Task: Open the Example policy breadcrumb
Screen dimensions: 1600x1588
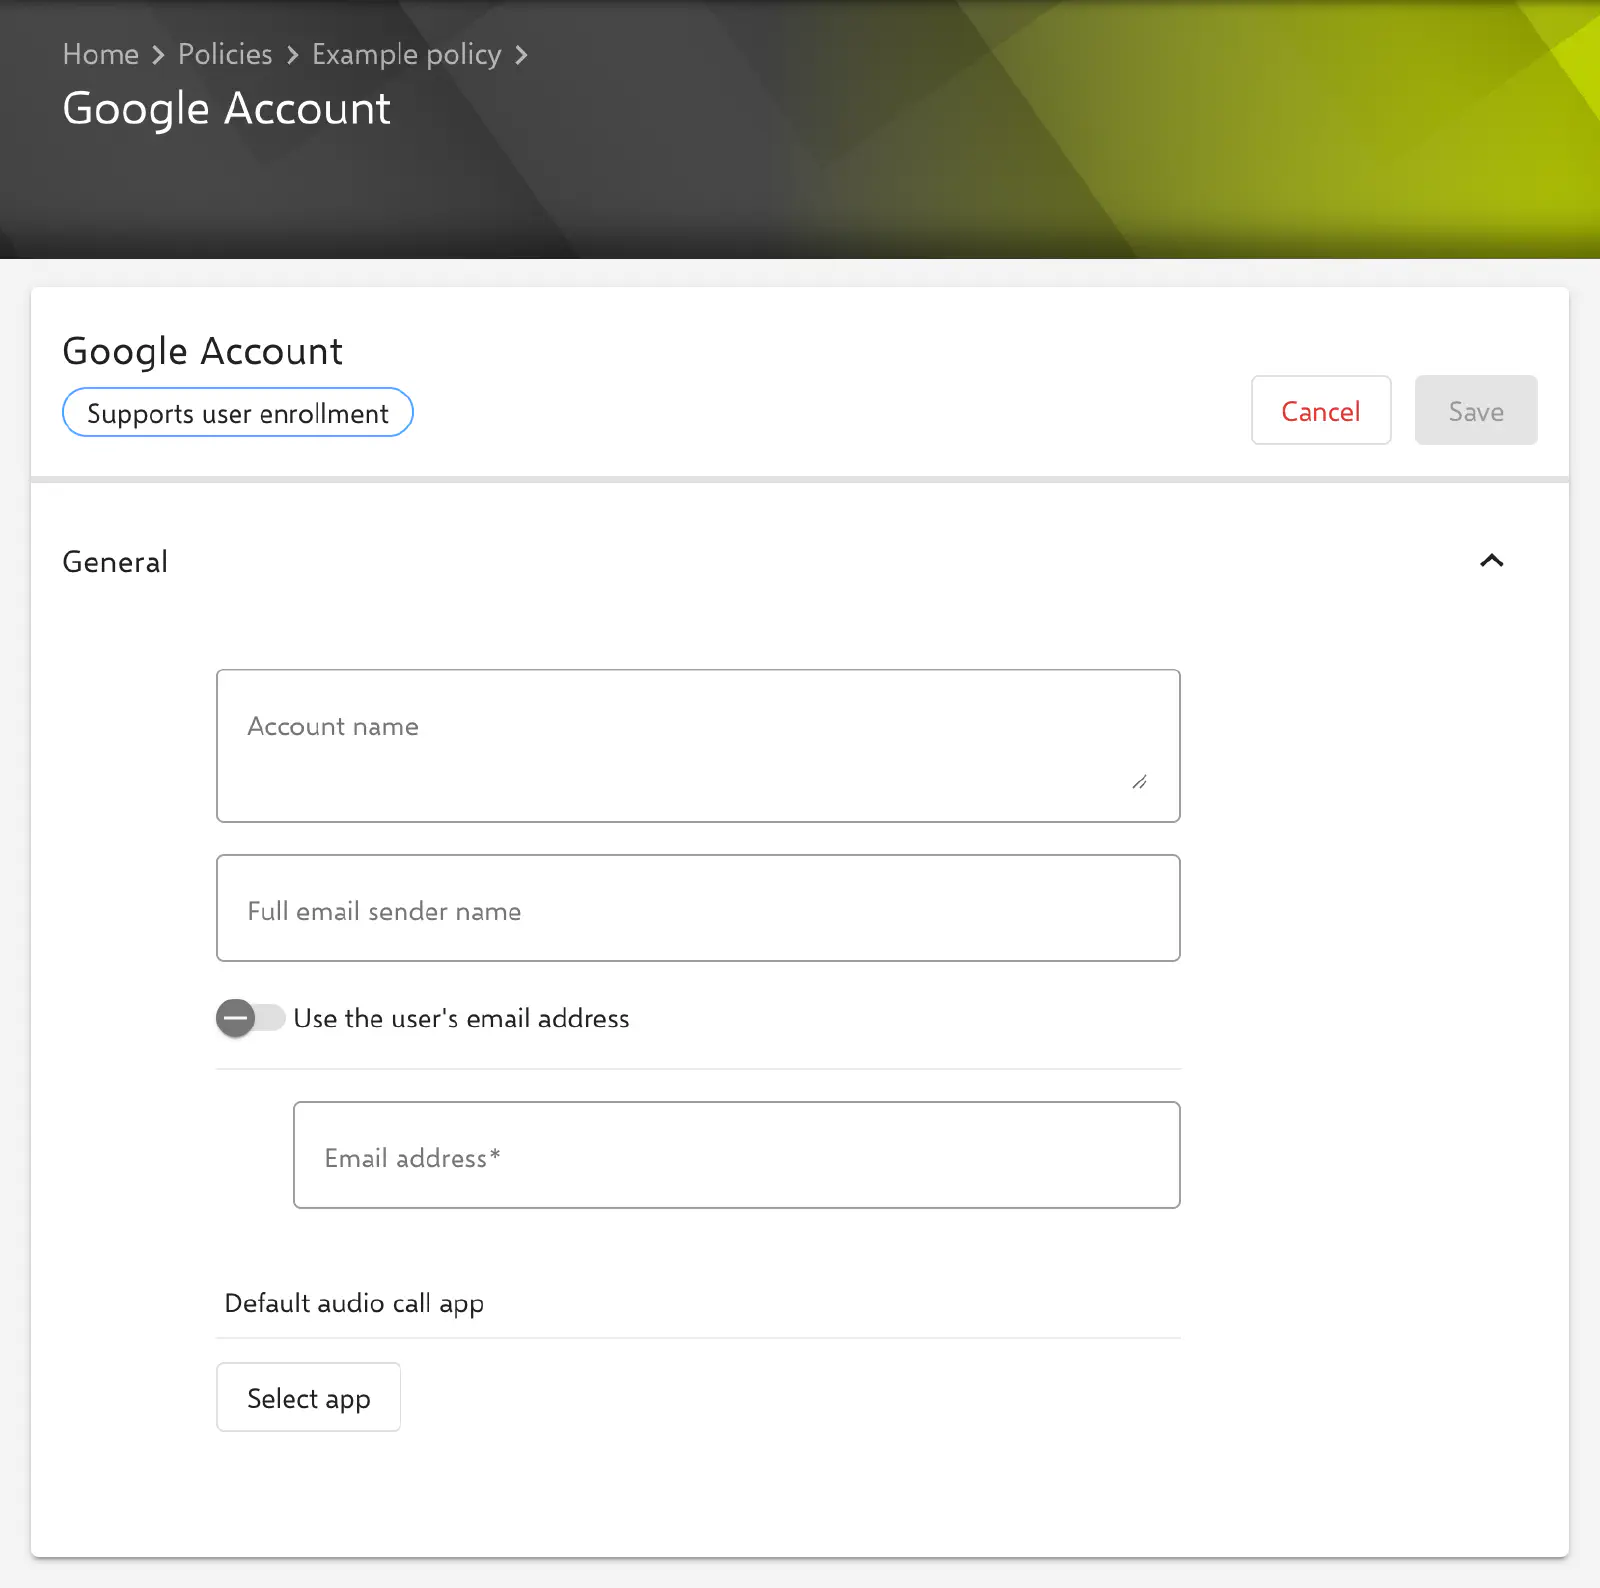Action: pos(406,54)
